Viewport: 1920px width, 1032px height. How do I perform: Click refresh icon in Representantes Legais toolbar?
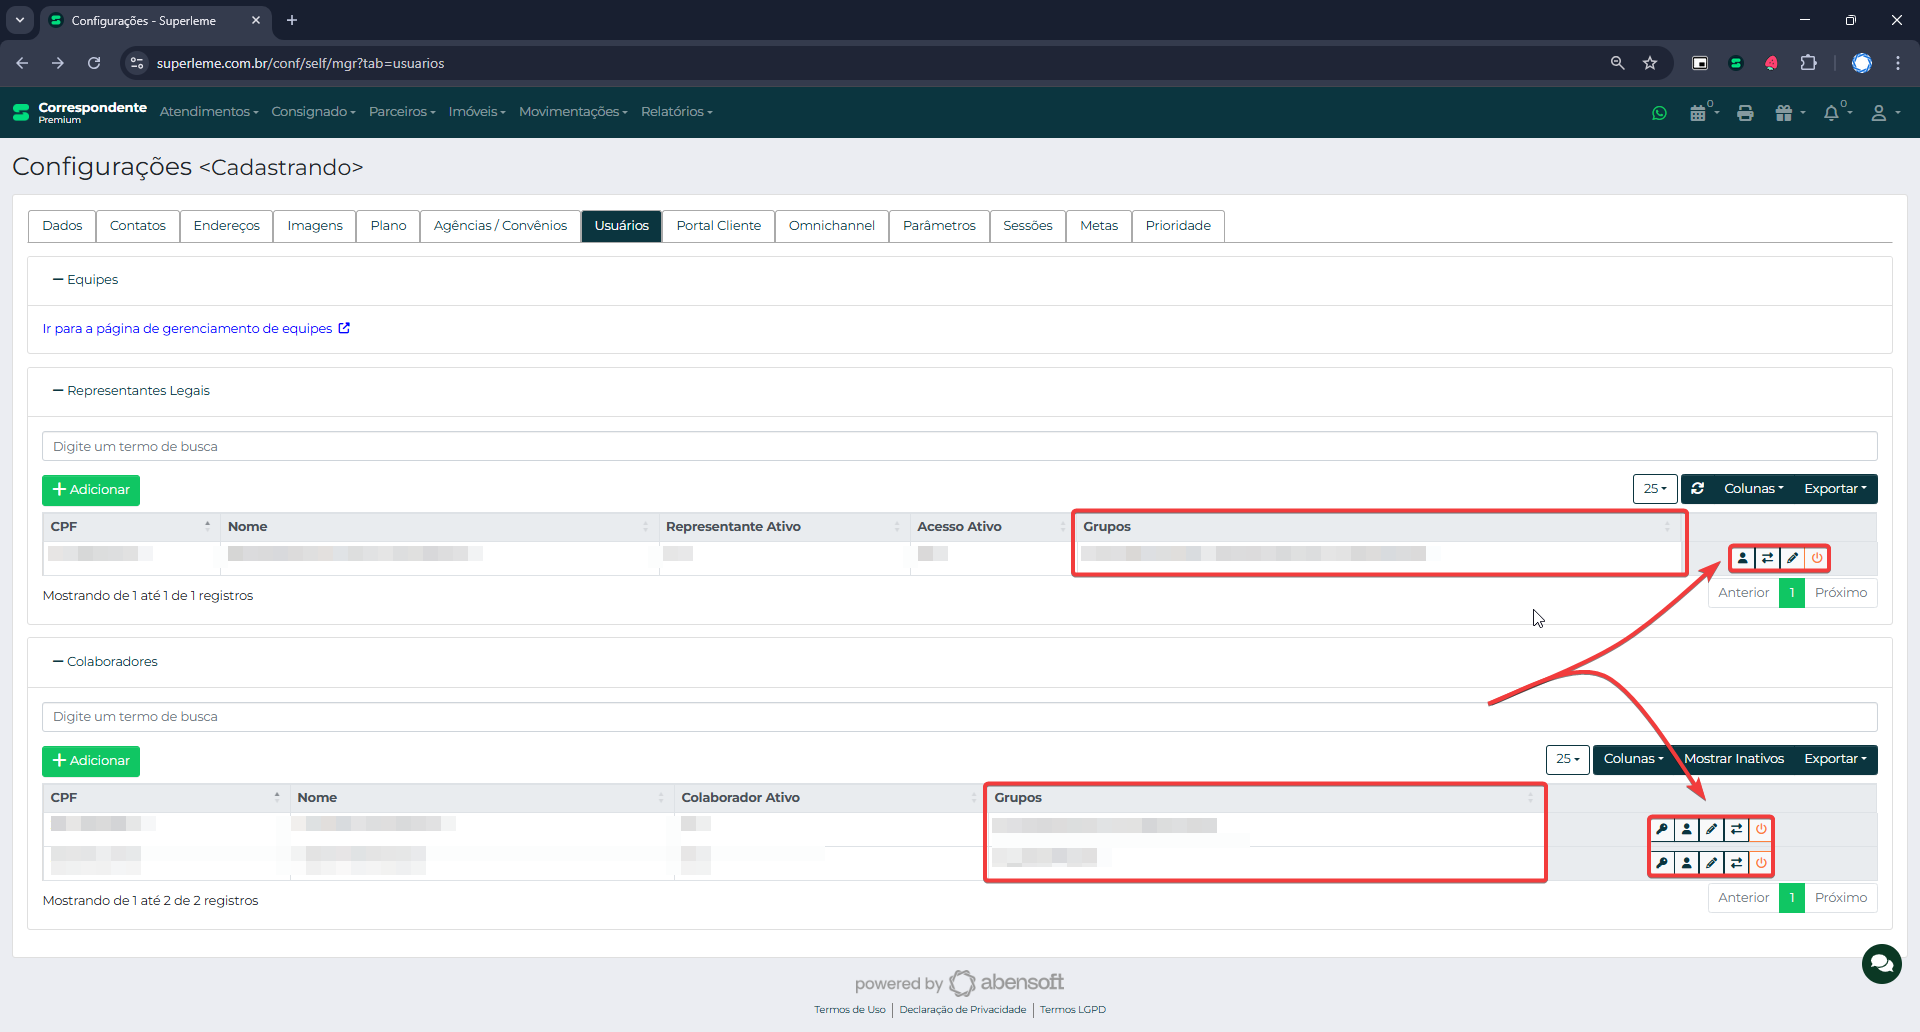point(1698,489)
